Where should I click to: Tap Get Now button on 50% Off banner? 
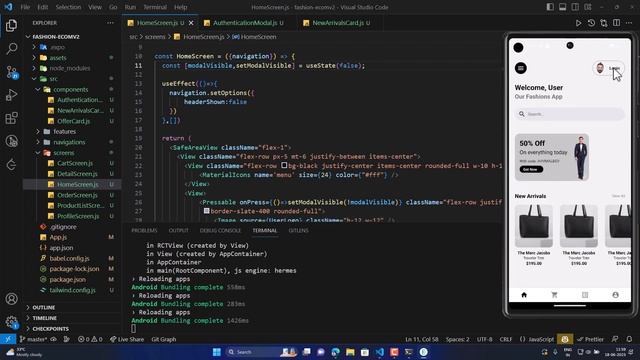pos(531,169)
